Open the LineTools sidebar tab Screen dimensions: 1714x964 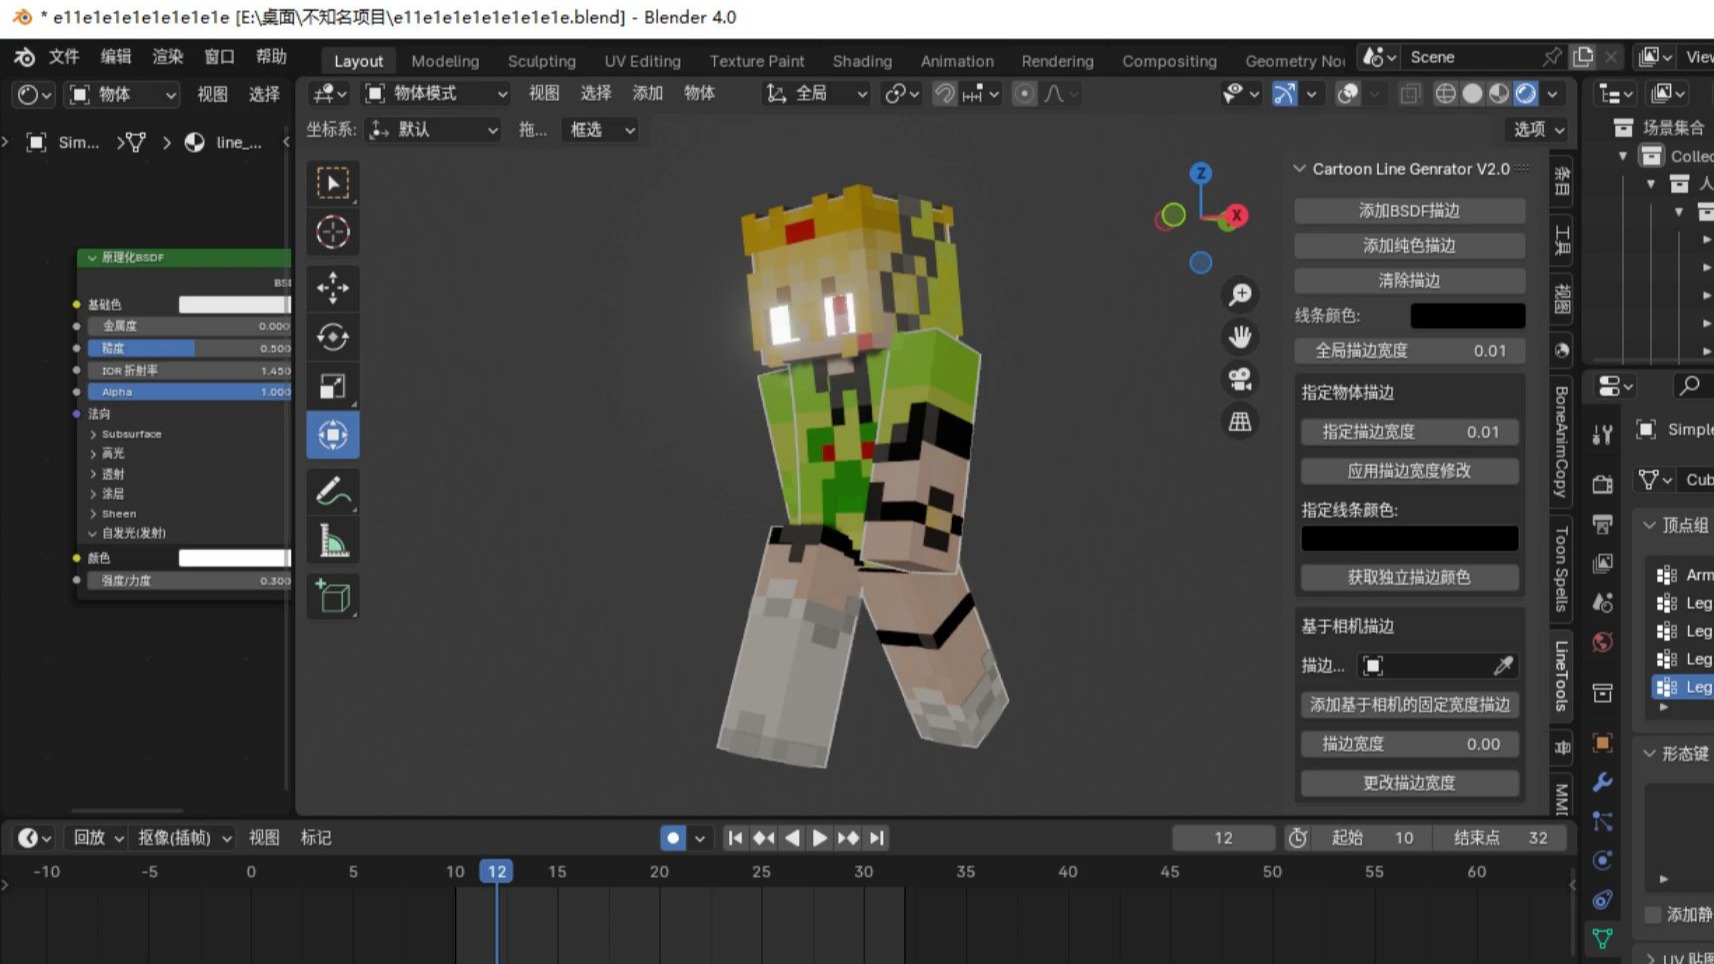1561,676
